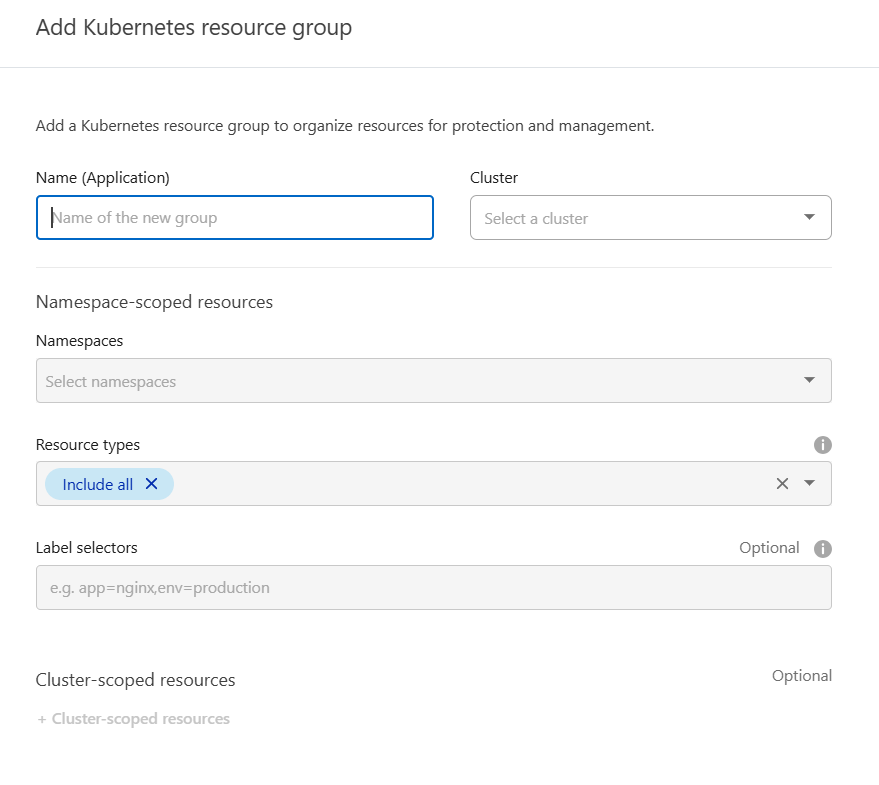Expand the cluster dropdown arrow
Viewport: 879px width, 785px height.
coord(809,217)
